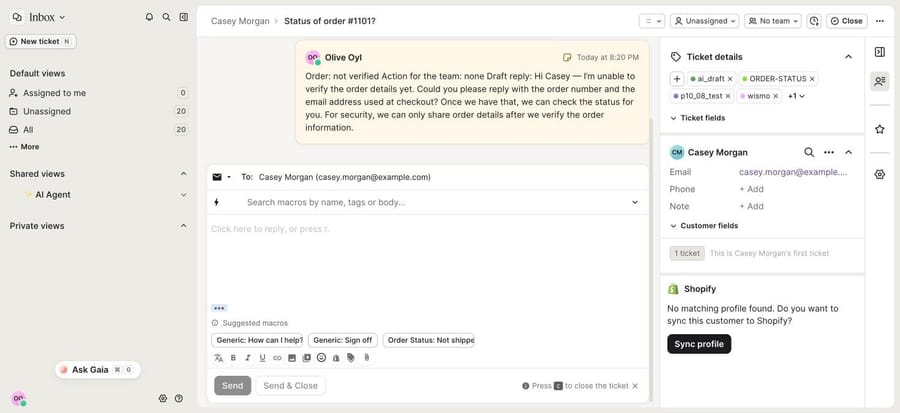Viewport: 900px width, 413px height.
Task: Open the priority dropdown in header
Action: click(x=652, y=21)
